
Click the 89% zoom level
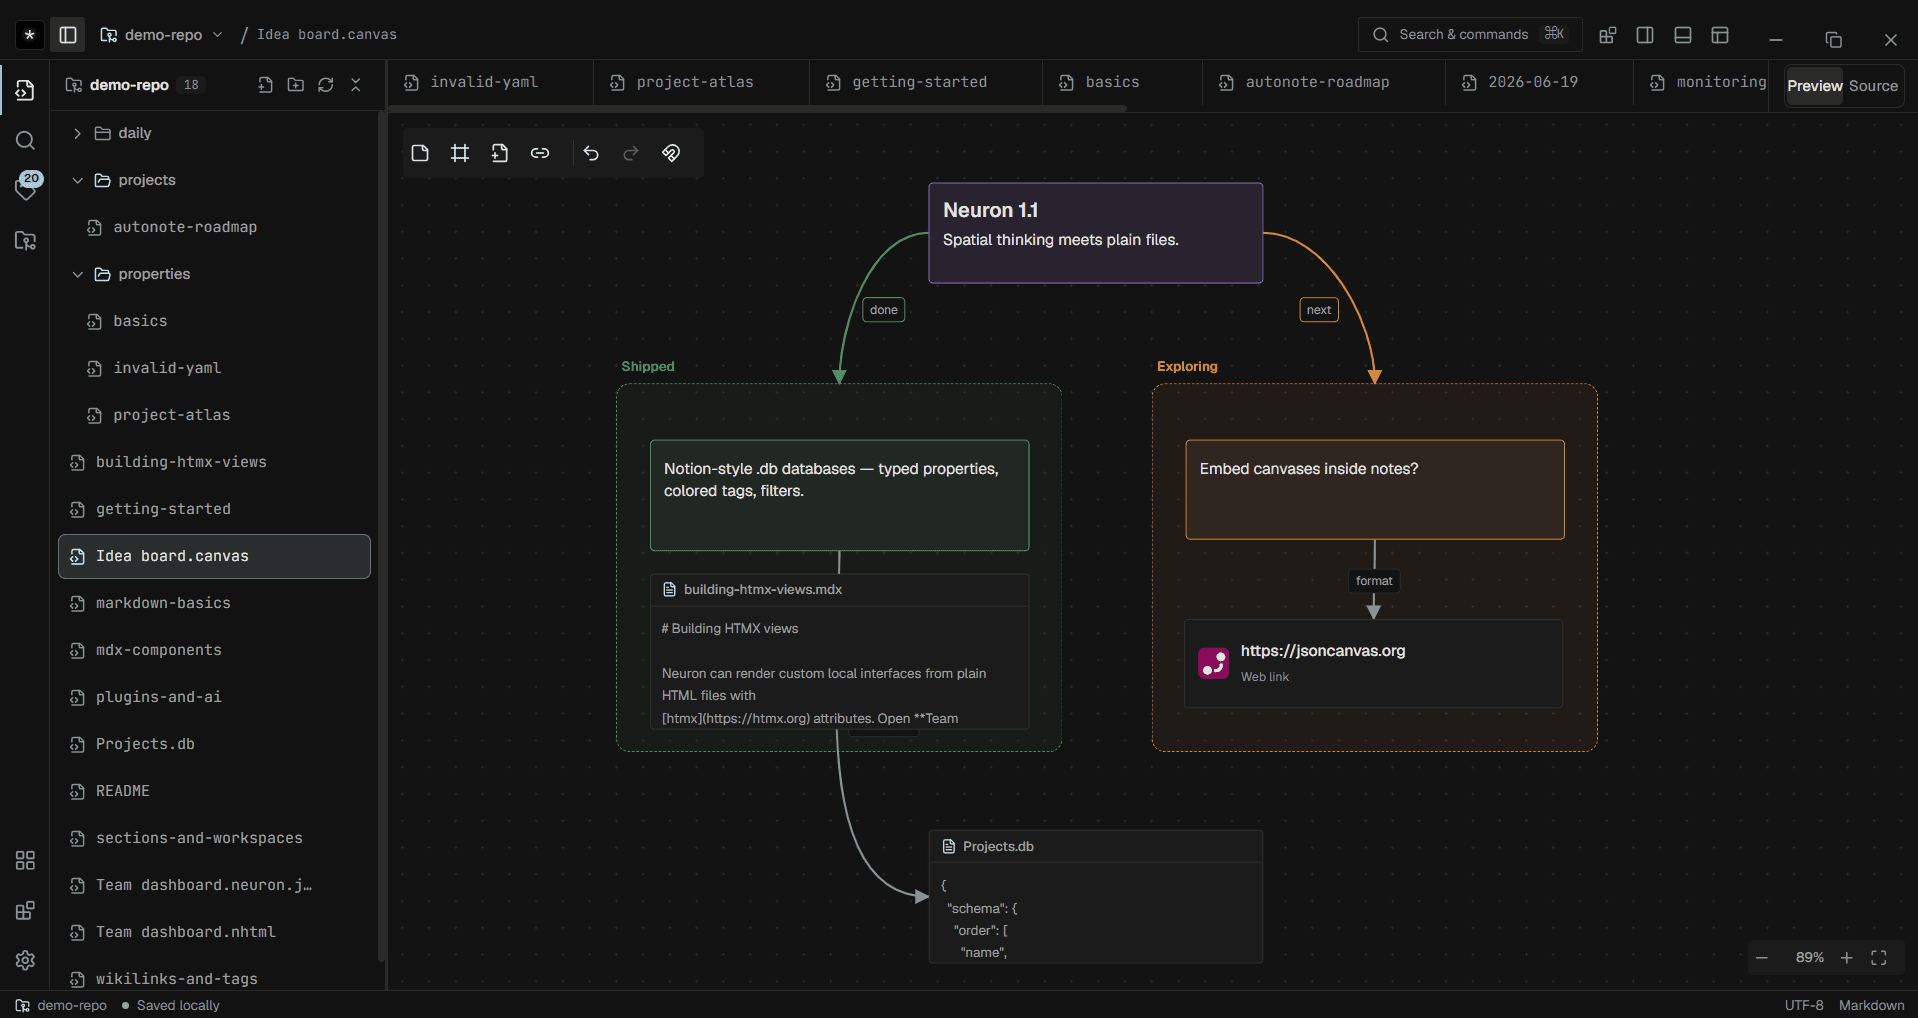pyautogui.click(x=1809, y=958)
